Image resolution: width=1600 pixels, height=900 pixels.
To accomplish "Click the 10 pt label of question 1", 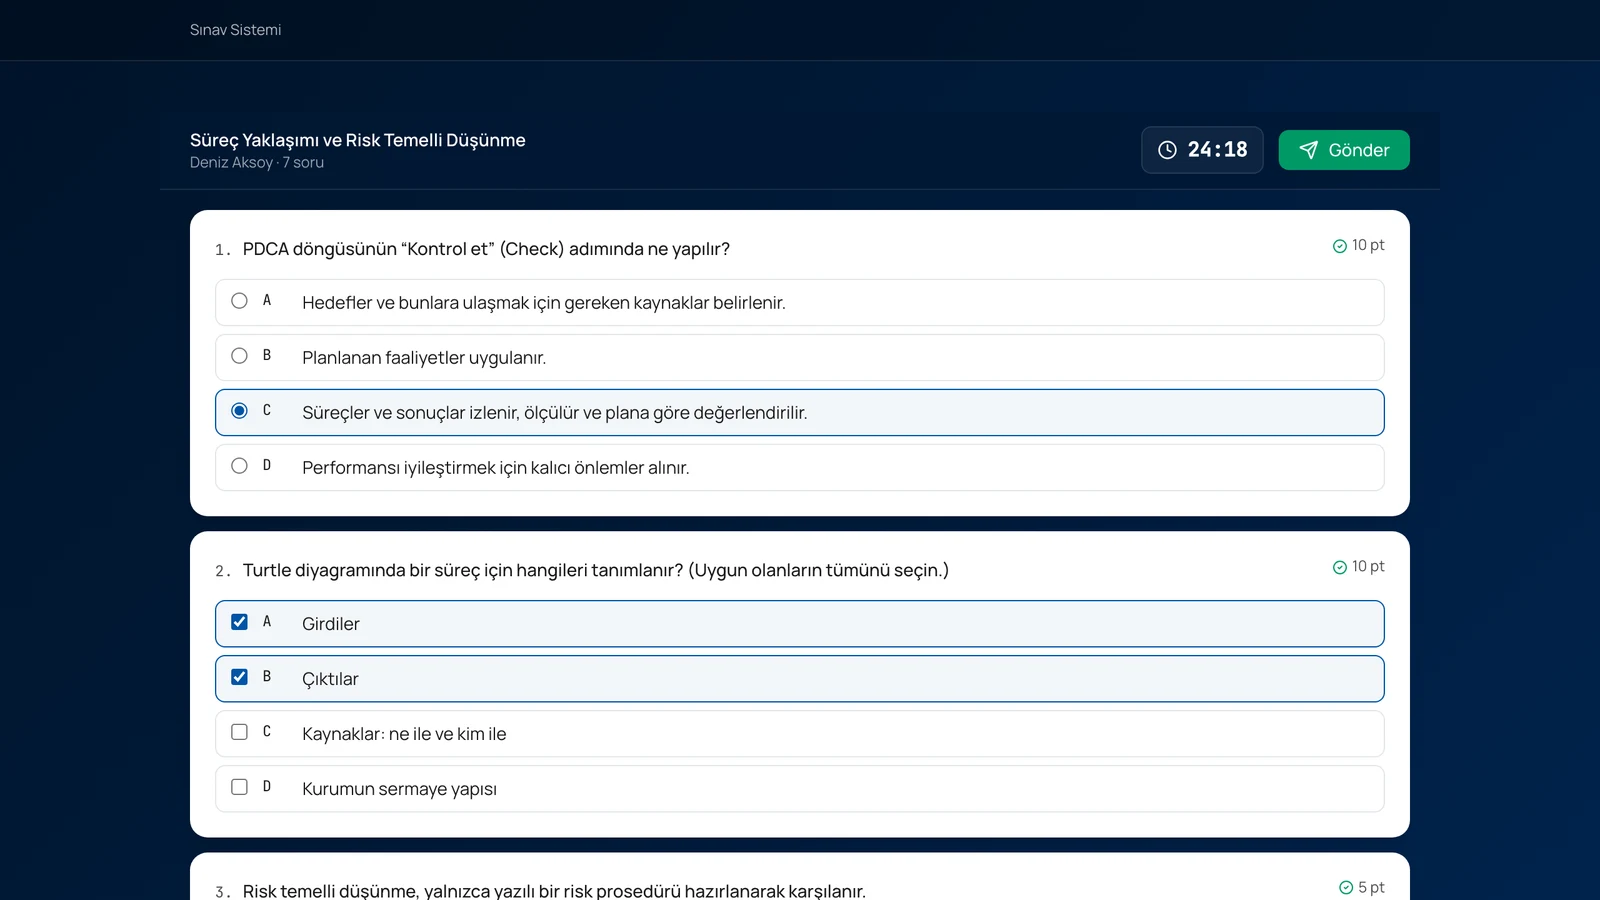I will point(1368,245).
